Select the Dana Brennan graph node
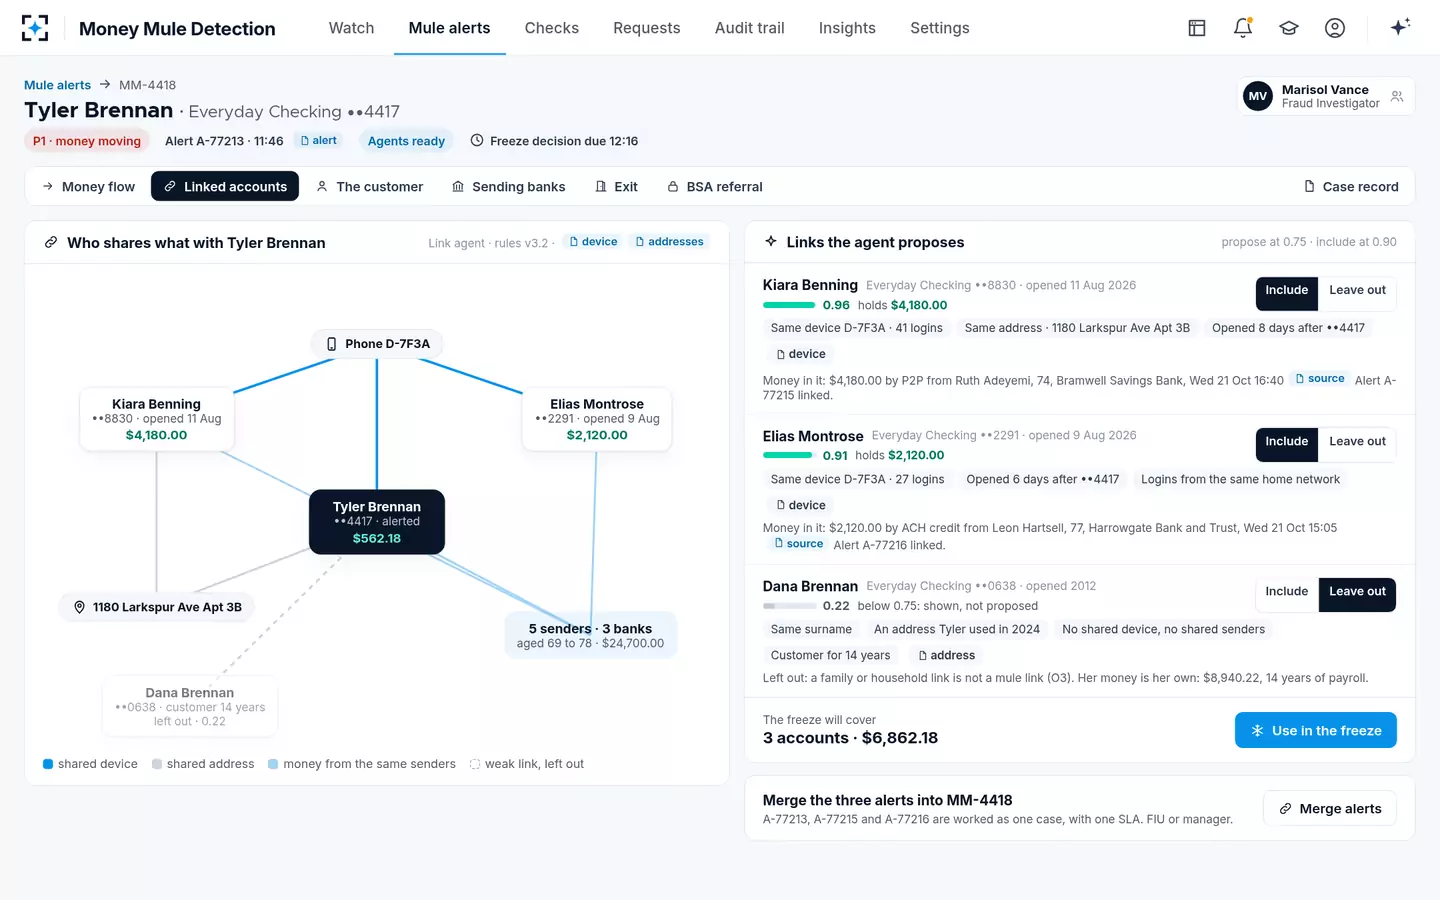The height and width of the screenshot is (900, 1440). [190, 706]
